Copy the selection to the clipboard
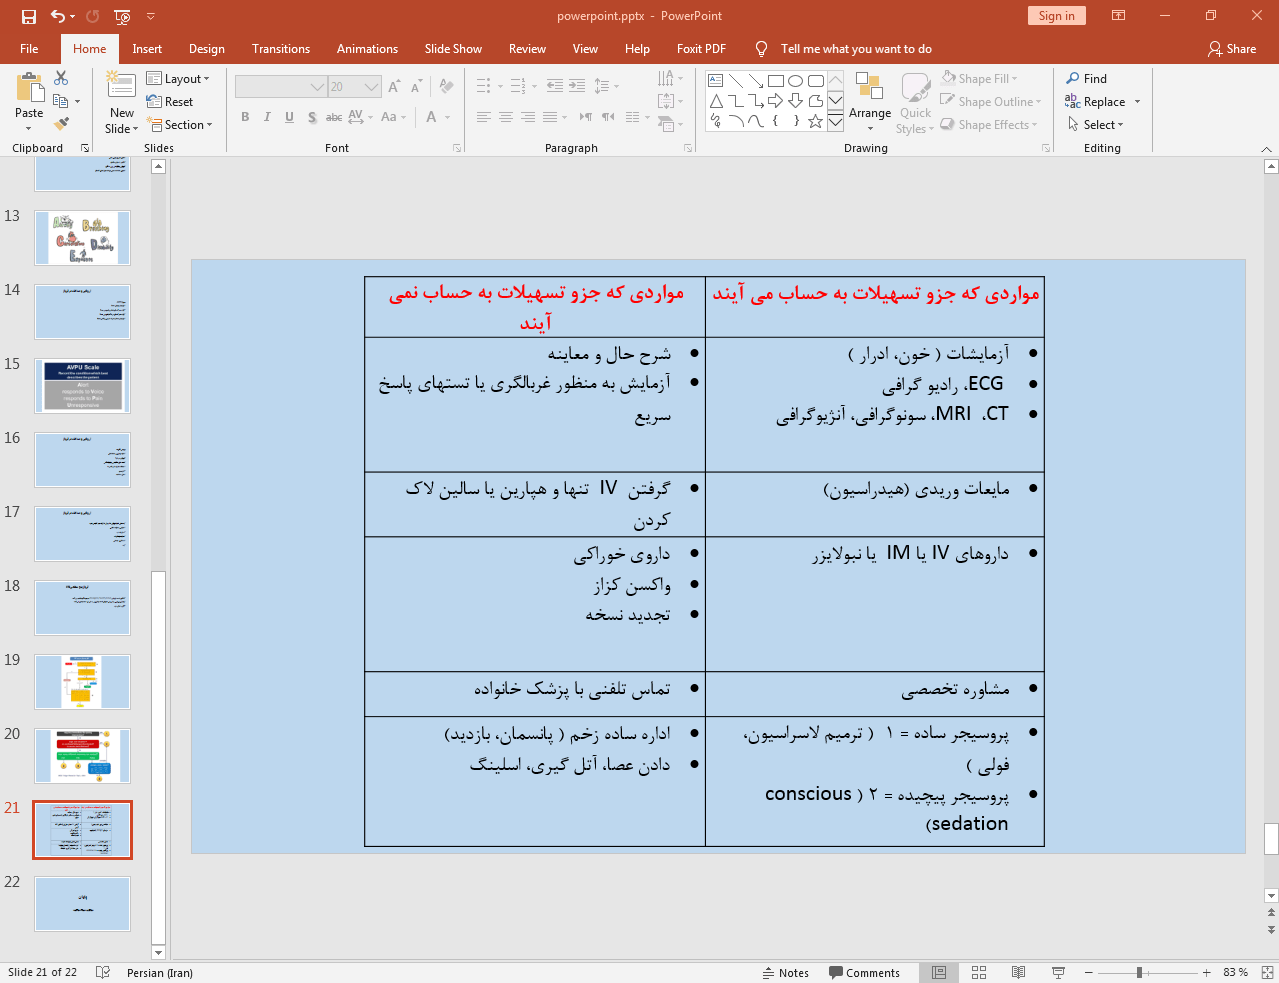This screenshot has height=983, width=1279. [x=61, y=101]
